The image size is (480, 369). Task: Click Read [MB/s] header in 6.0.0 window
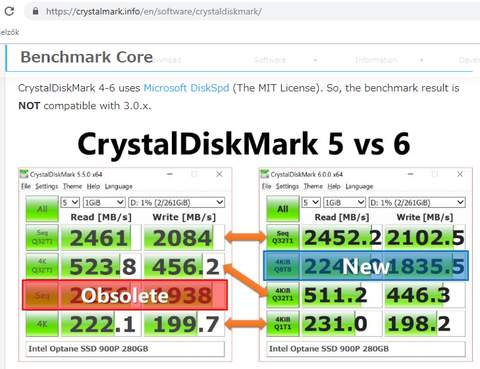[x=342, y=217]
